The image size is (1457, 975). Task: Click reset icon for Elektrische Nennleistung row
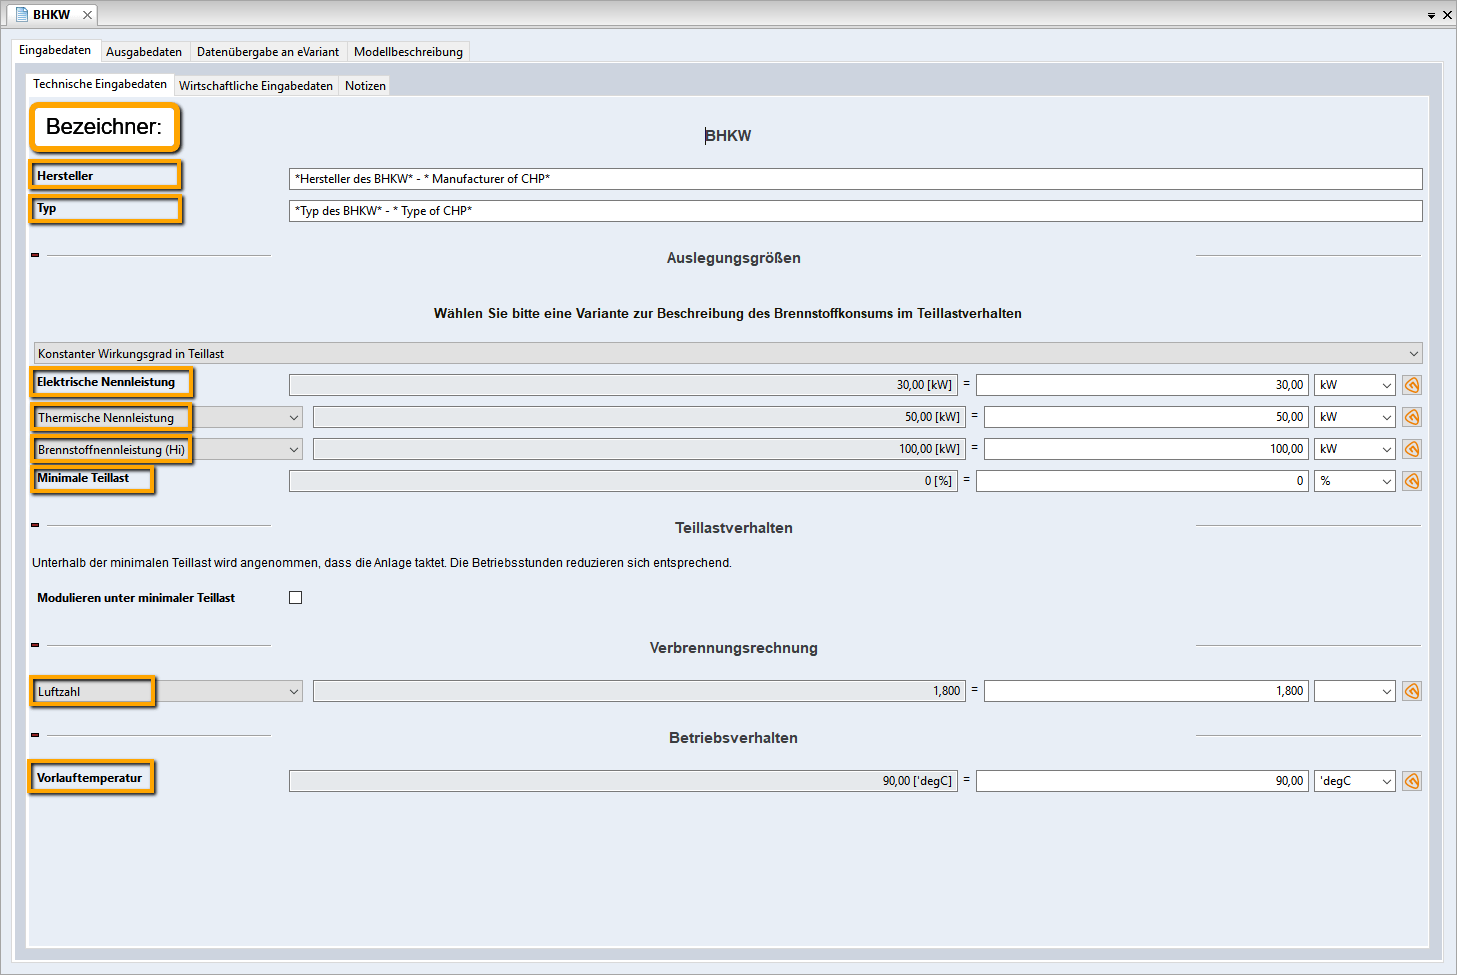(x=1411, y=385)
